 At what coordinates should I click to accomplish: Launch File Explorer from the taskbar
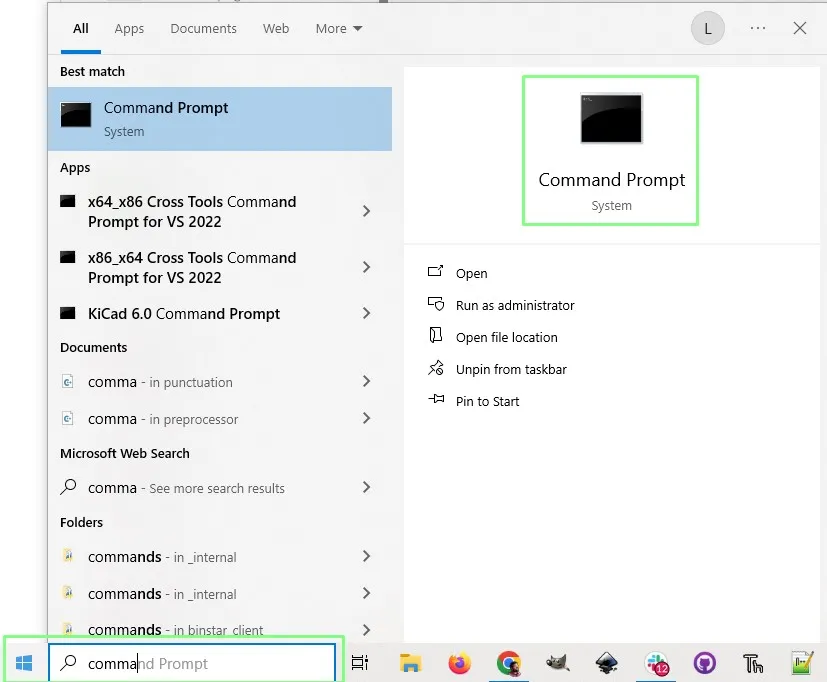410,663
